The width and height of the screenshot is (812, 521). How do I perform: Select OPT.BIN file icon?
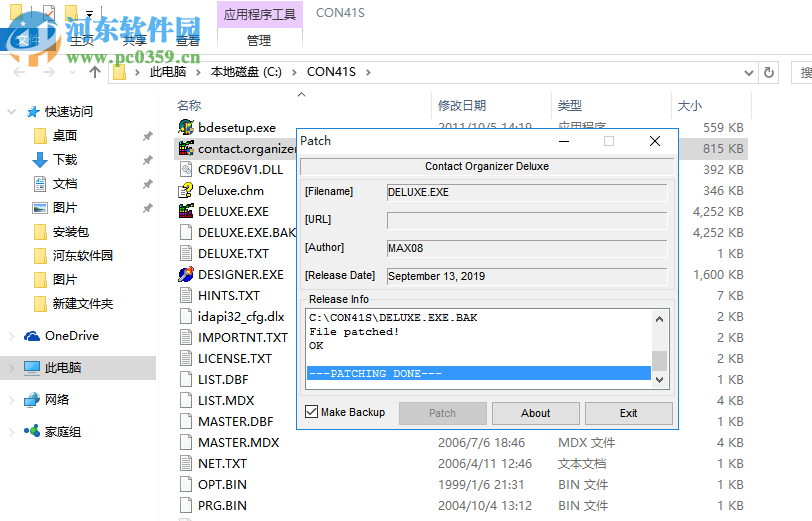(x=186, y=484)
